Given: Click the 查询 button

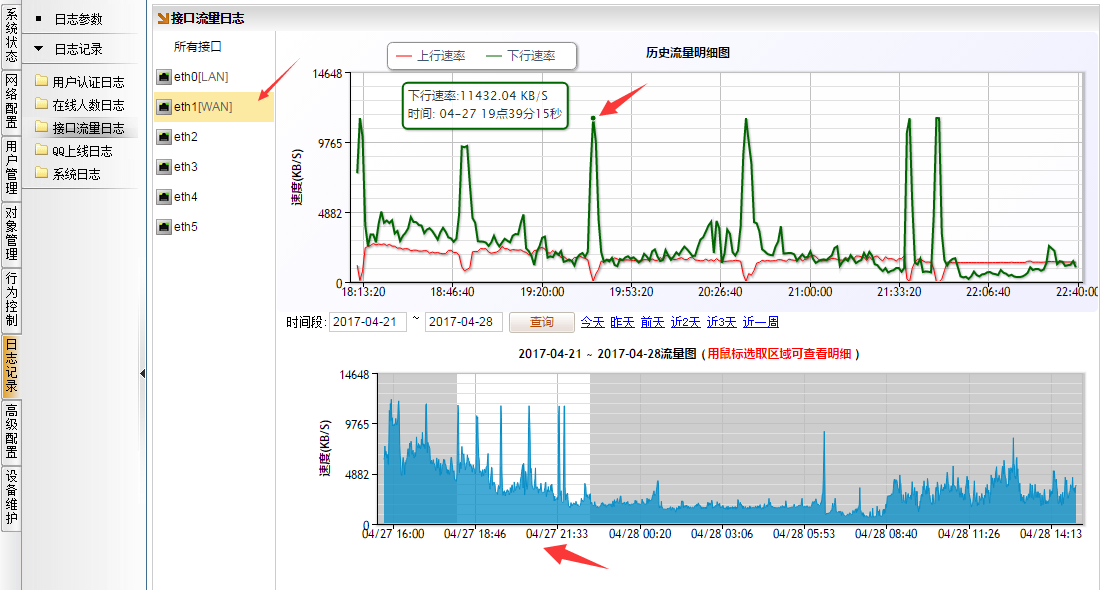Looking at the screenshot, I should point(541,322).
